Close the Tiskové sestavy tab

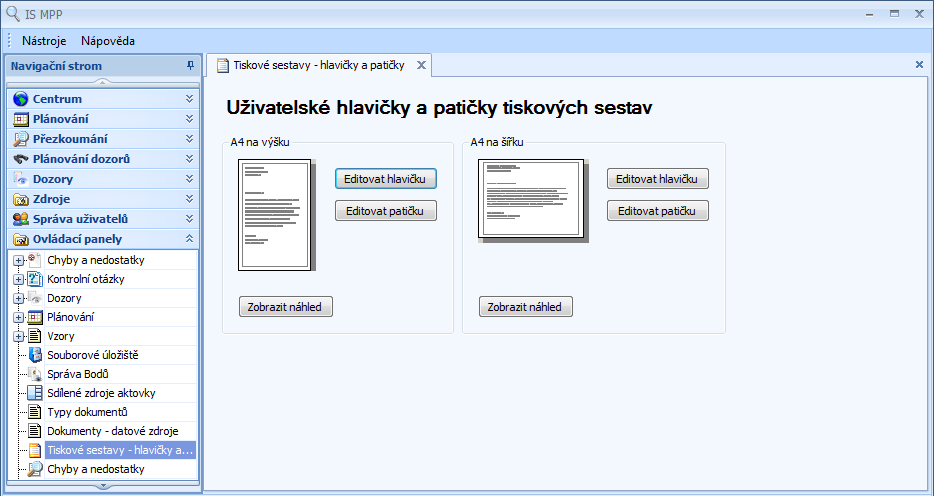pyautogui.click(x=421, y=65)
